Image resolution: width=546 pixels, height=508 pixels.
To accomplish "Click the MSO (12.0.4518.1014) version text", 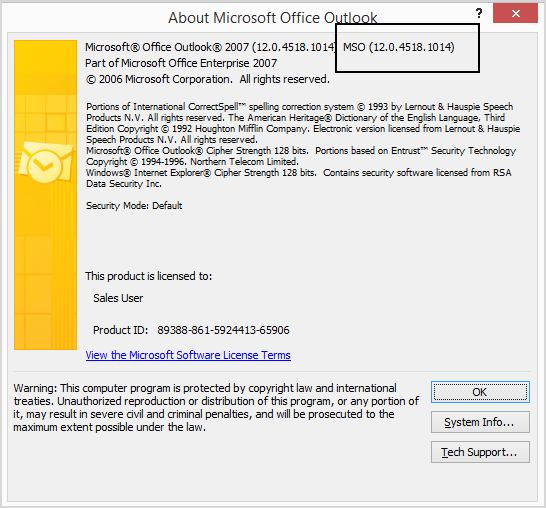I will [399, 47].
